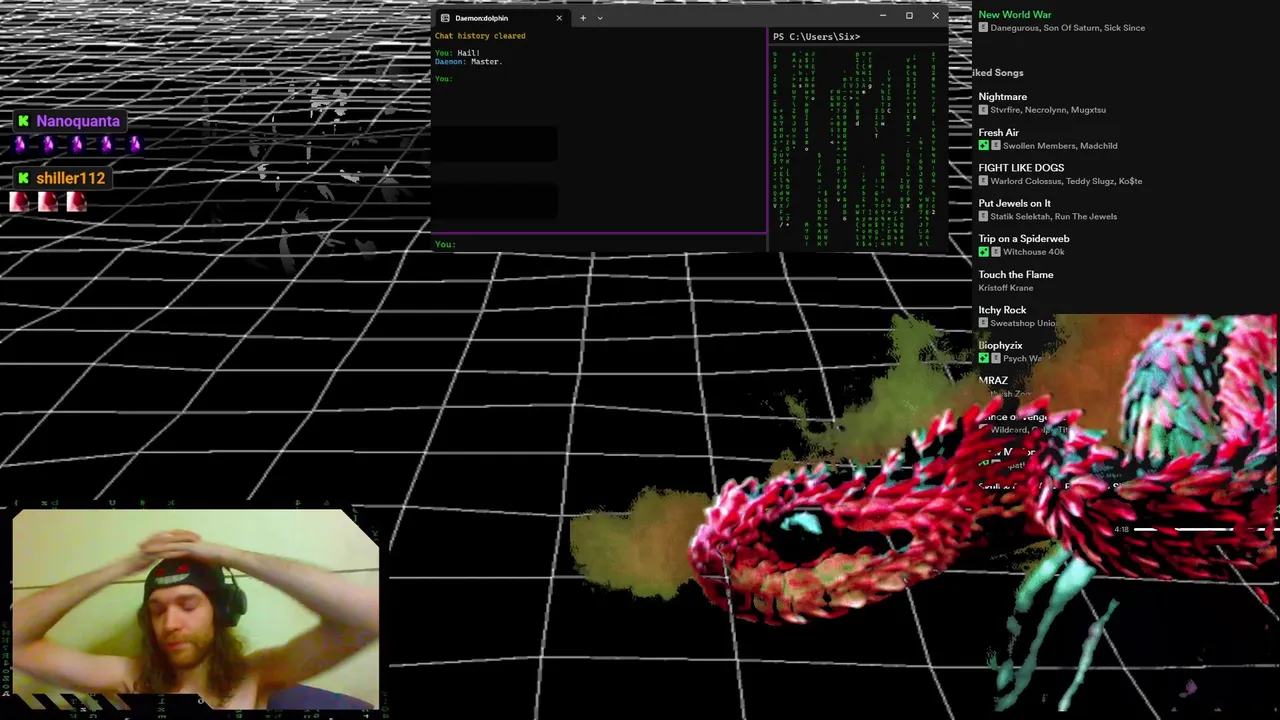
Task: Click the Liked Songs heading
Action: [x=998, y=73]
